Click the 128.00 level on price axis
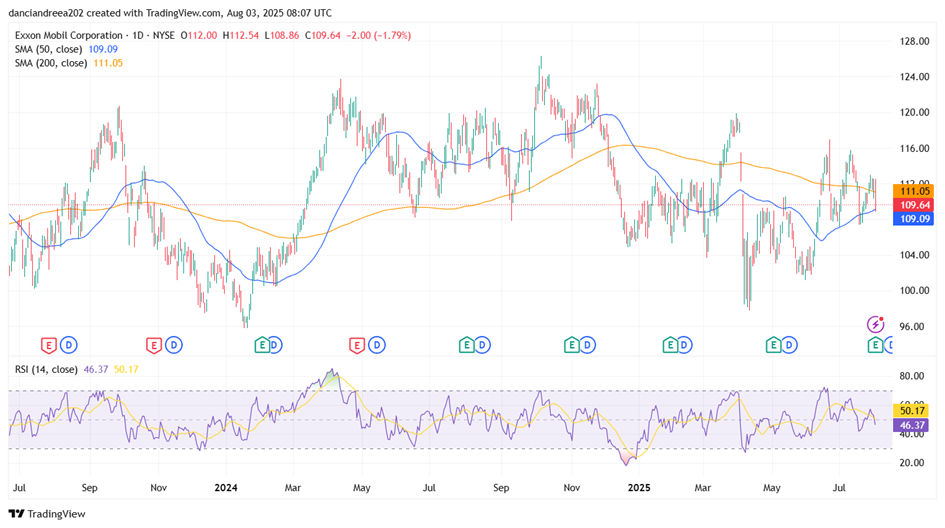Screen dimensions: 945x528 tap(914, 41)
